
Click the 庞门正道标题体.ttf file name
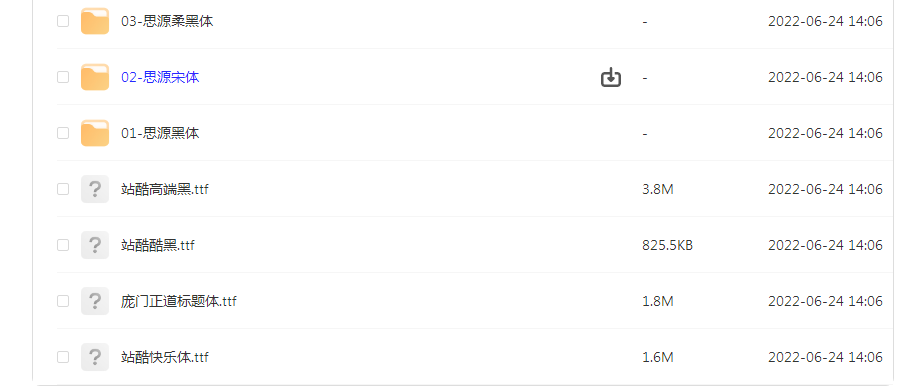[179, 301]
